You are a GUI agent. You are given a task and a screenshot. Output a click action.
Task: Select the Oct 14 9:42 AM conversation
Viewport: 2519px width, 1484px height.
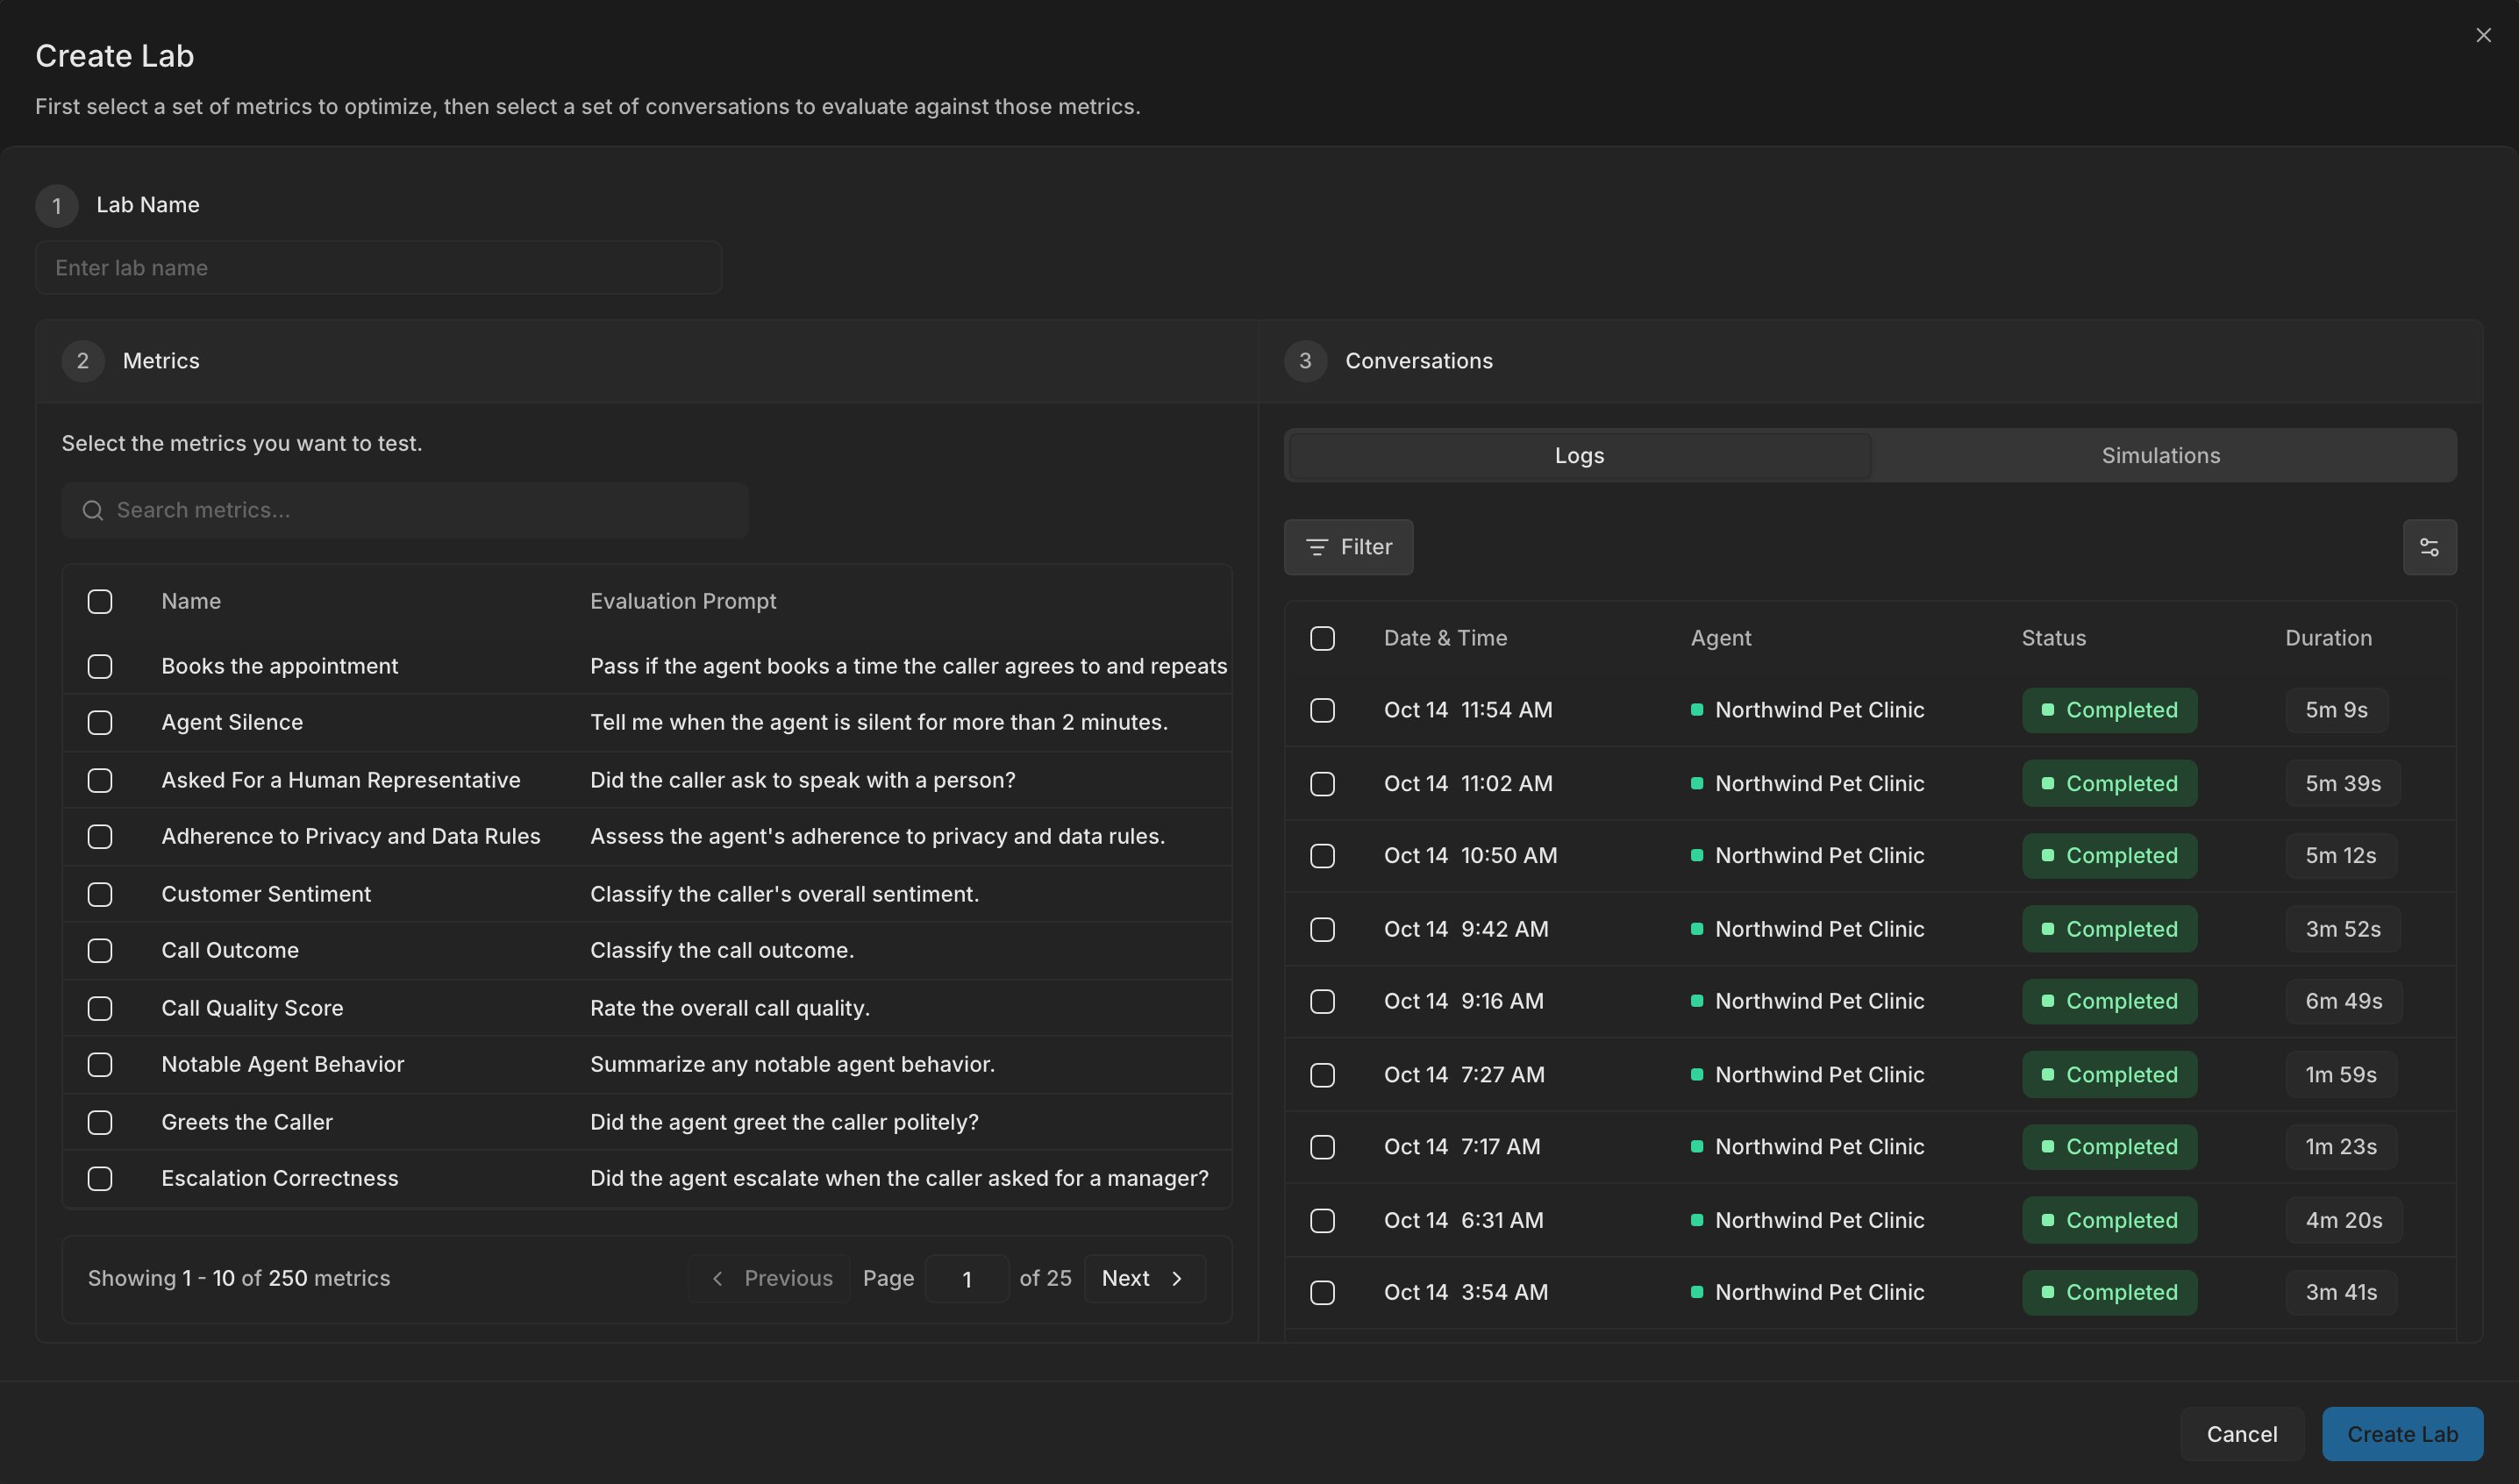(1322, 929)
